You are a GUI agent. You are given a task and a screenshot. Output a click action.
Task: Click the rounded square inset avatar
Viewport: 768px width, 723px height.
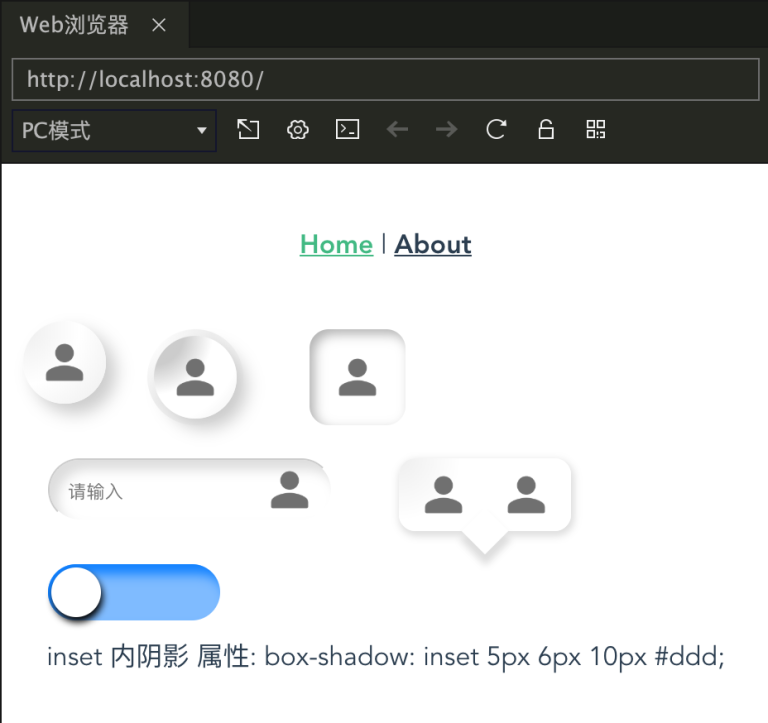point(358,377)
